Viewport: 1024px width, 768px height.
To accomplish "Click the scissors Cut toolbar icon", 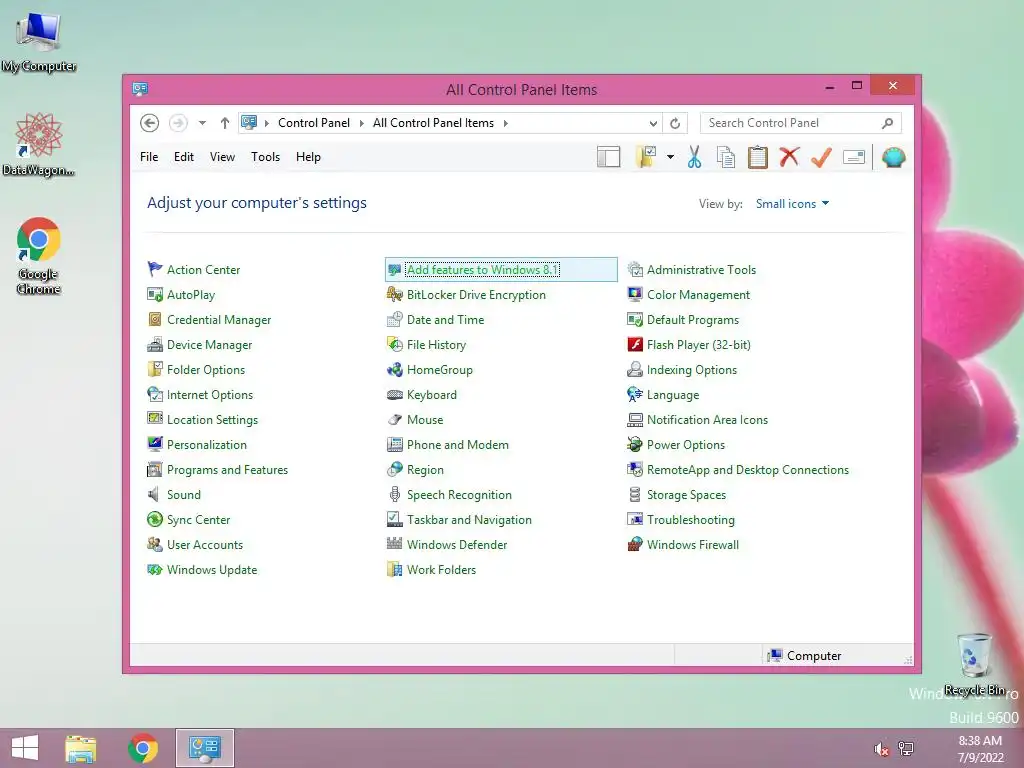I will (x=694, y=157).
